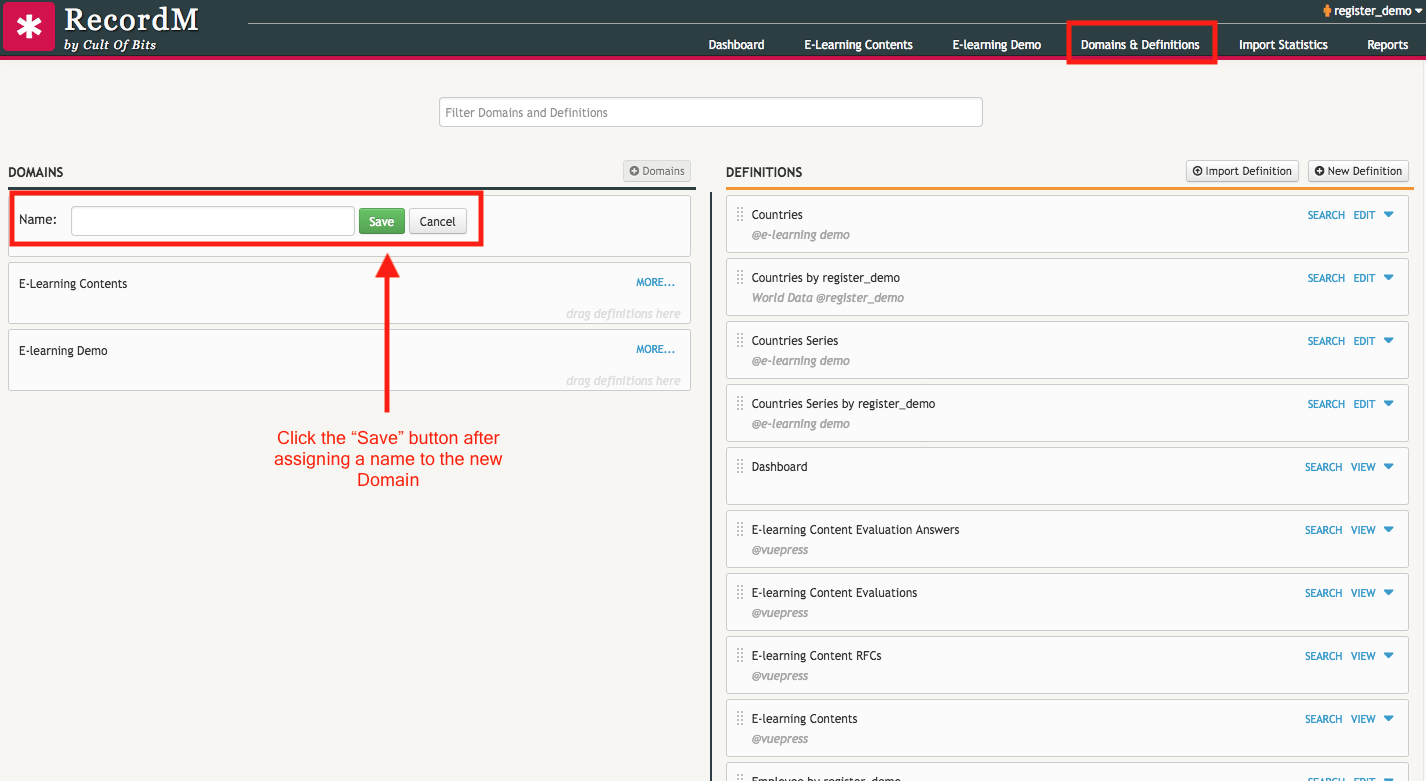Open dropdown arrow for Countries Series
1426x781 pixels.
pyautogui.click(x=1388, y=340)
